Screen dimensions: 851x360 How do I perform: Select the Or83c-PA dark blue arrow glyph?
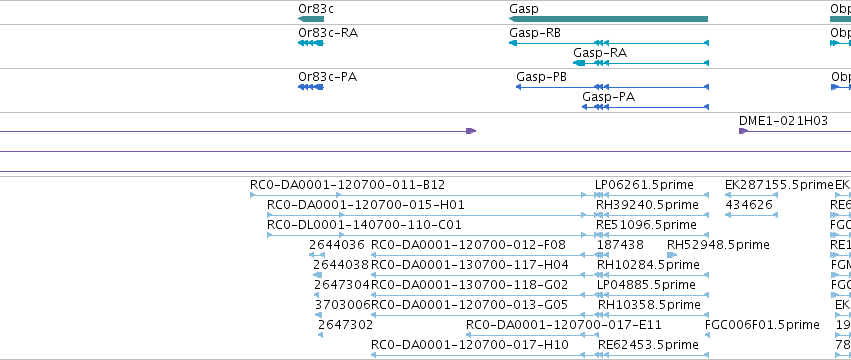pos(311,87)
